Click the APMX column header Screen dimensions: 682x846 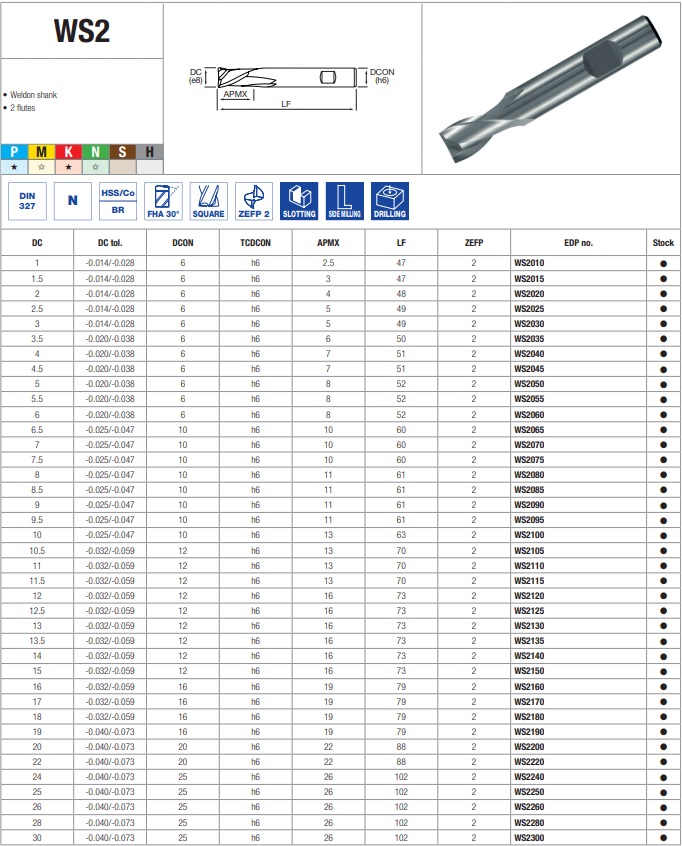(x=328, y=243)
